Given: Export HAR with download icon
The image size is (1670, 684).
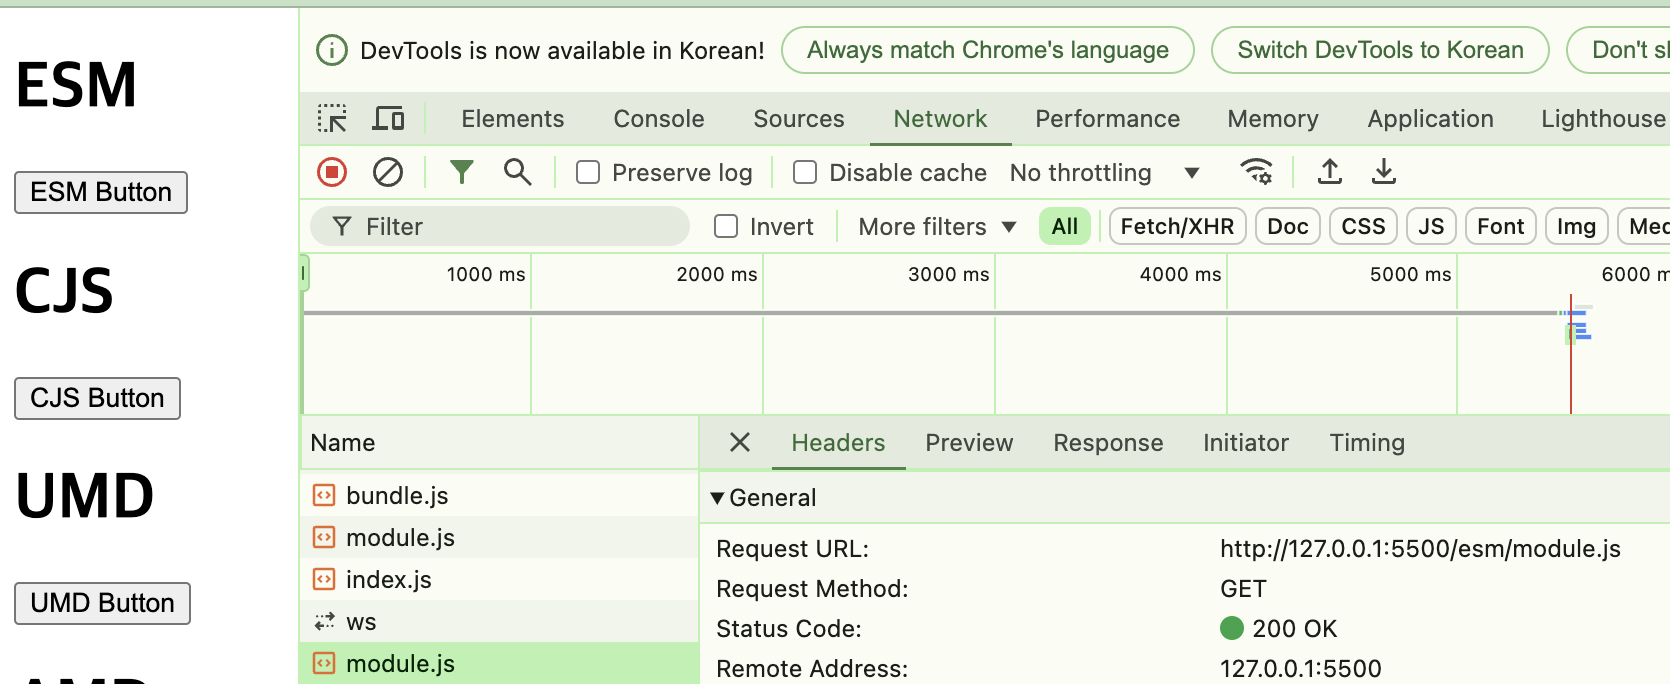Looking at the screenshot, I should point(1384,173).
